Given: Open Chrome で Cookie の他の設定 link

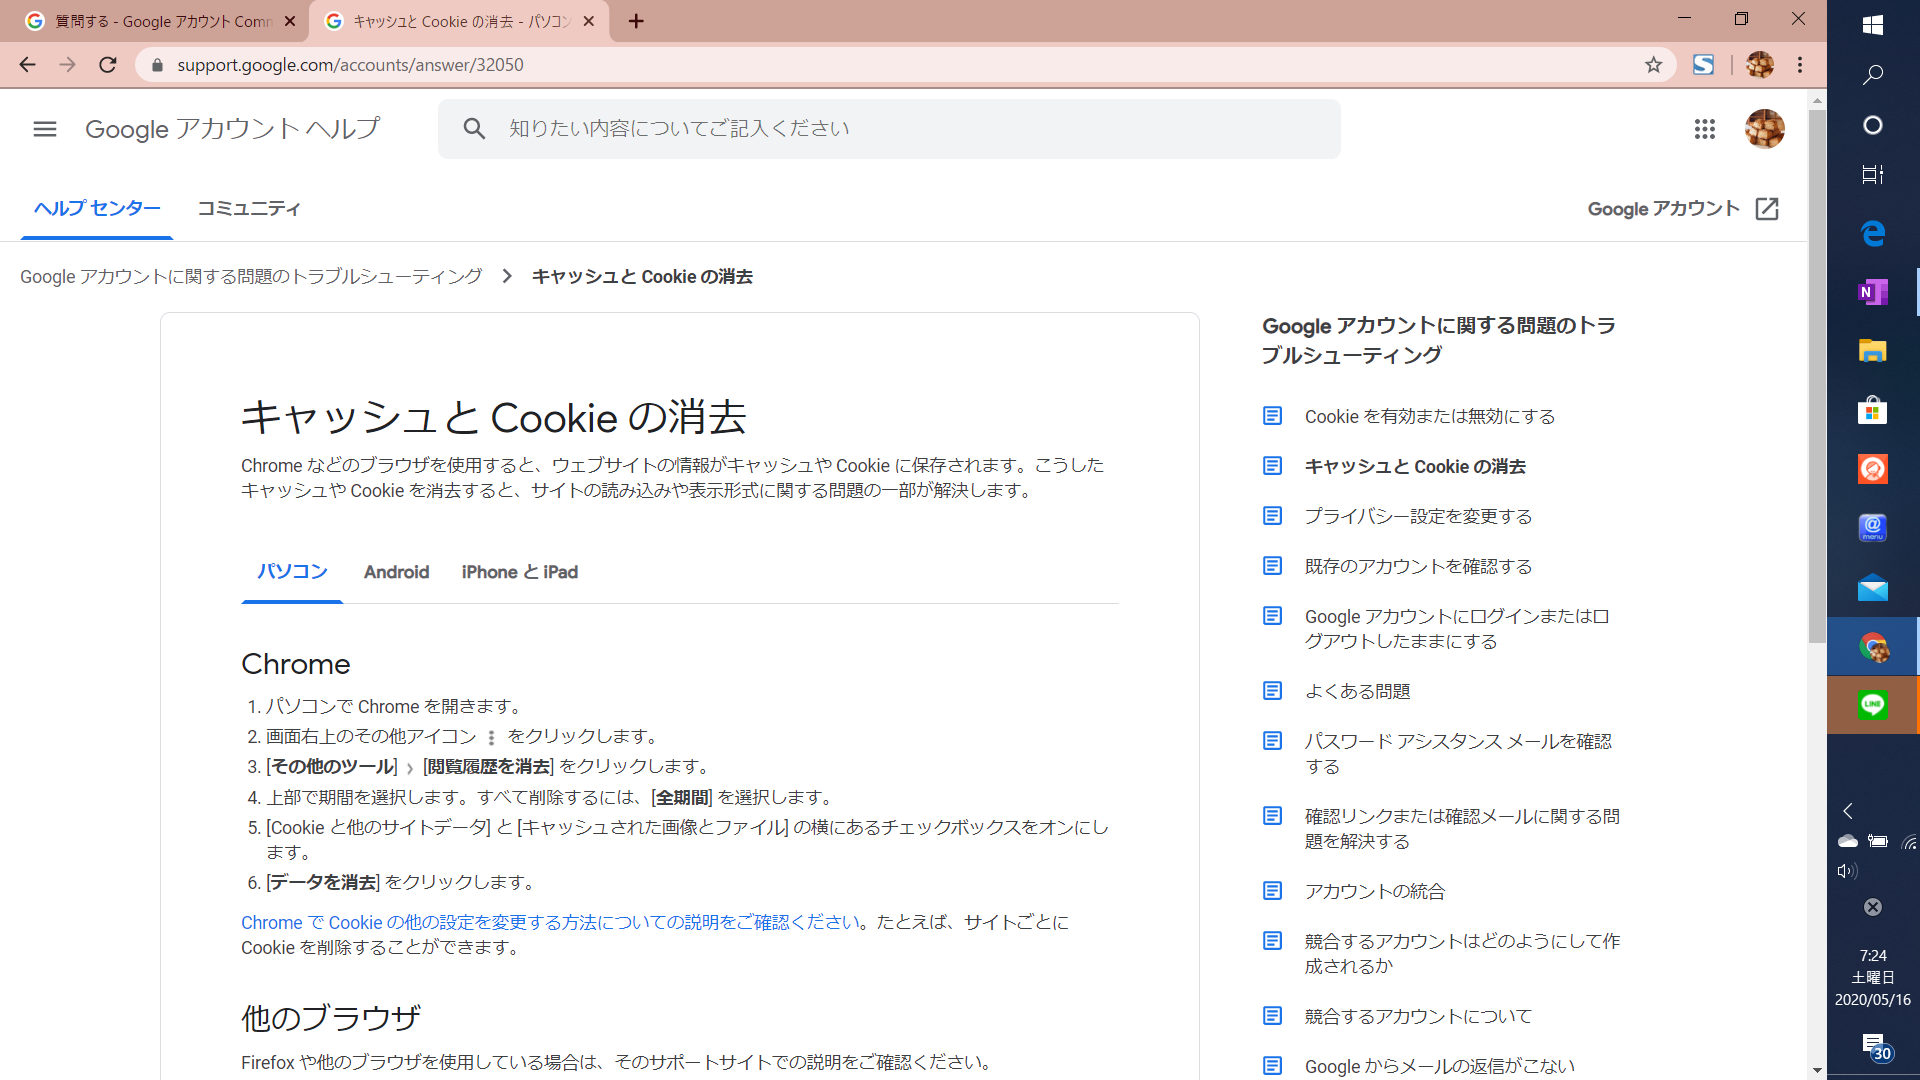Looking at the screenshot, I should 551,922.
